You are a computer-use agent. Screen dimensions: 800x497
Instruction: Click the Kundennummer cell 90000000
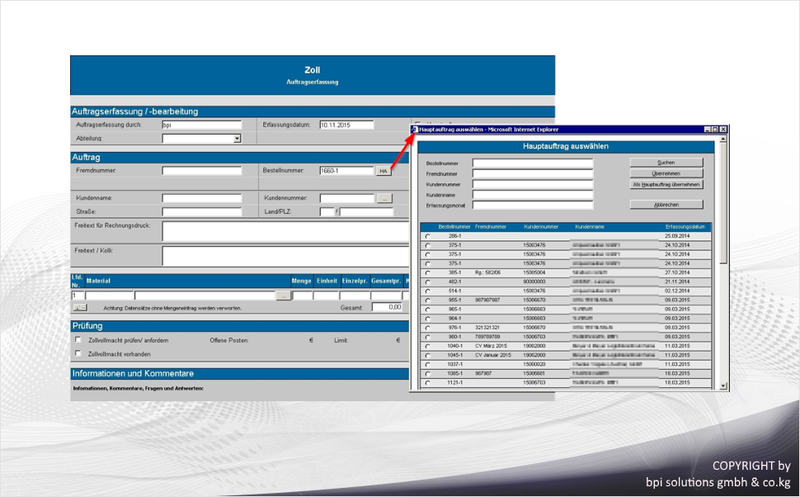[534, 282]
